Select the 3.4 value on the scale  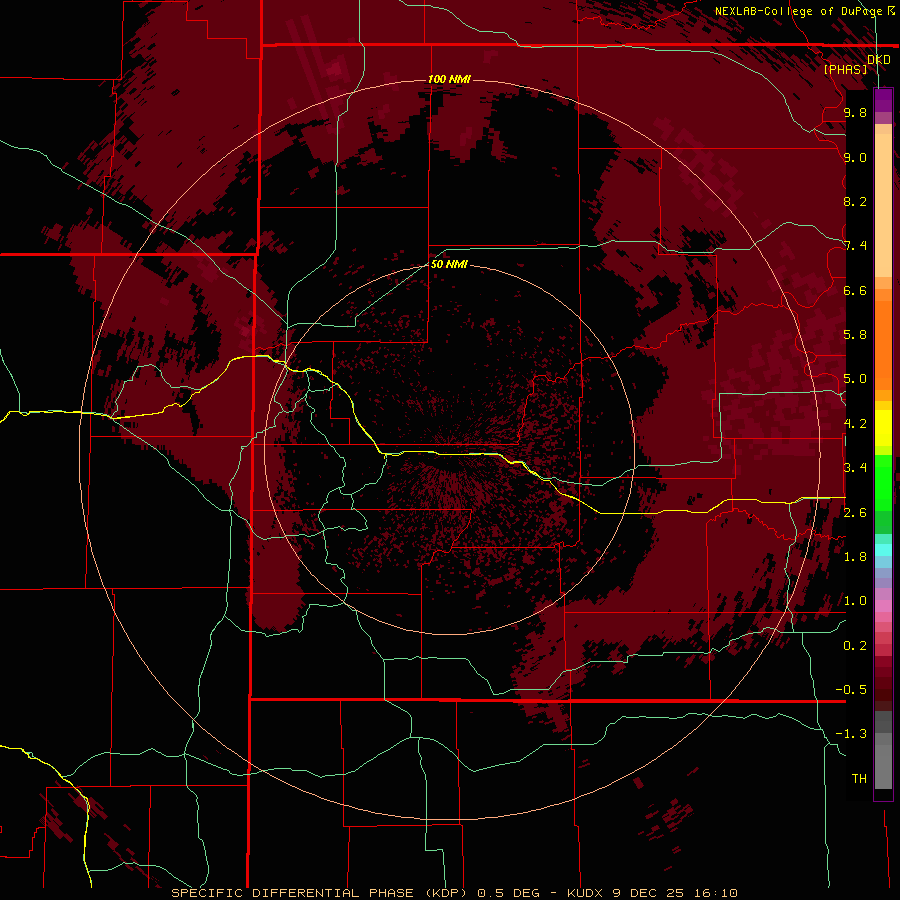(855, 468)
